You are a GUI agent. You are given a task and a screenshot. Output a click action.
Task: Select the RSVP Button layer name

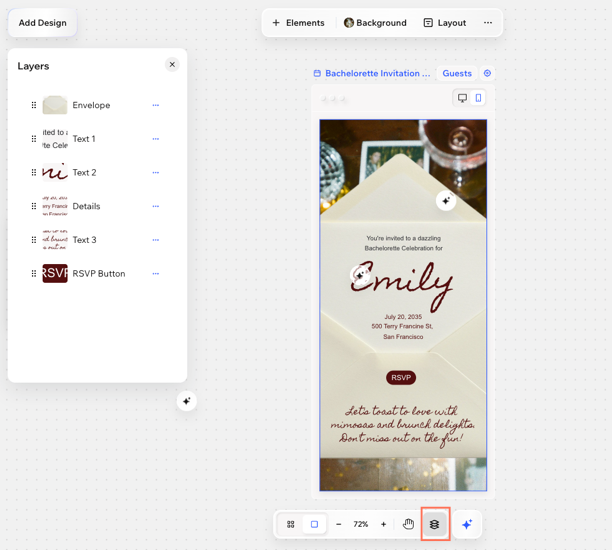[x=99, y=274]
